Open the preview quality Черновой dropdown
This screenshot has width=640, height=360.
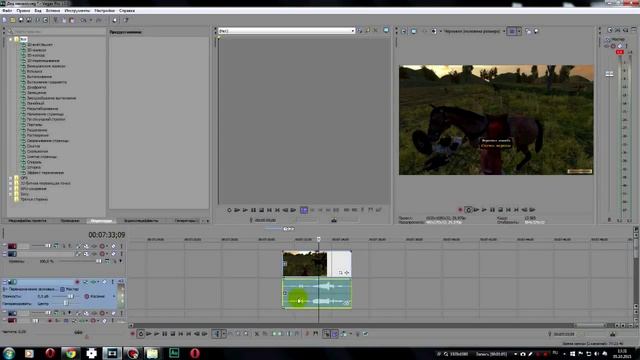[x=504, y=31]
